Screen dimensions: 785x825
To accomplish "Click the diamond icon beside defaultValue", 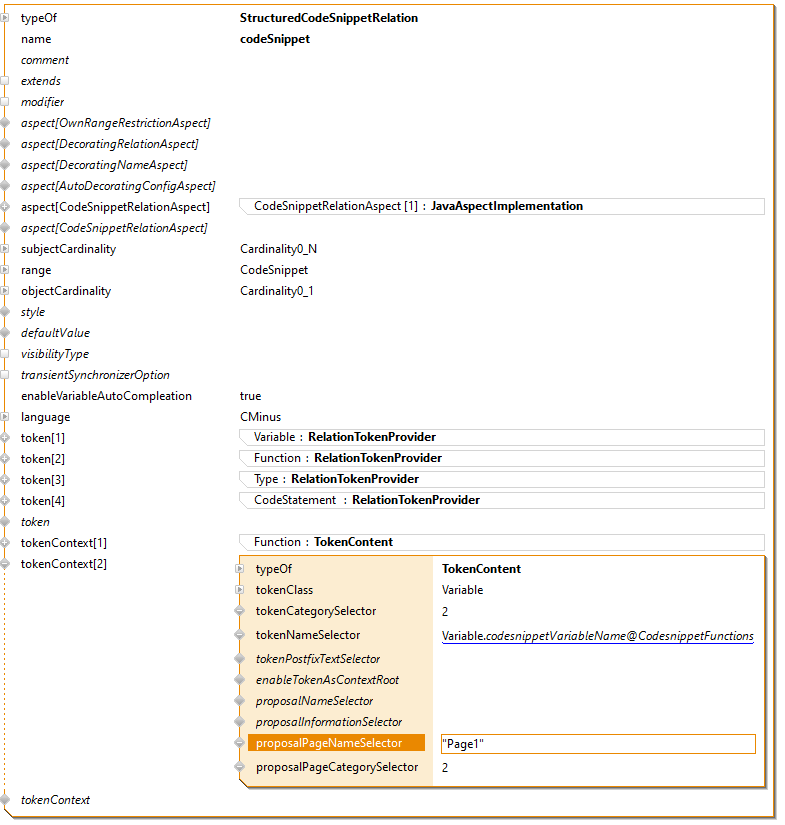I will pos(5,333).
